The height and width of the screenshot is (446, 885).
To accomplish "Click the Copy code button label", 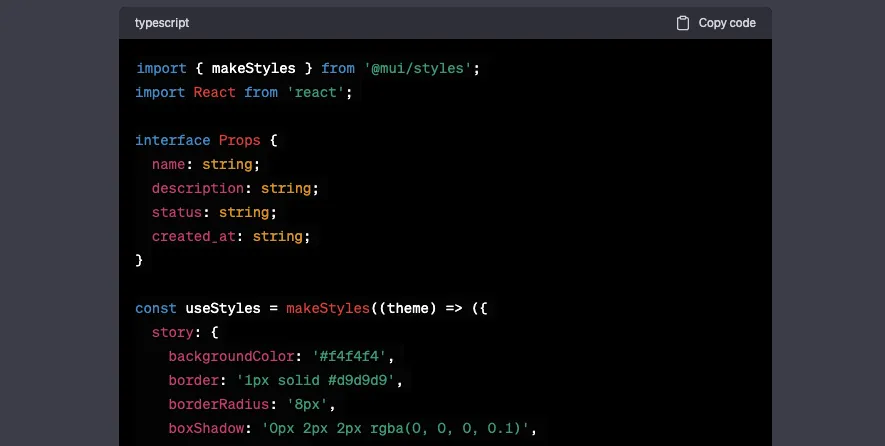I will coord(727,23).
